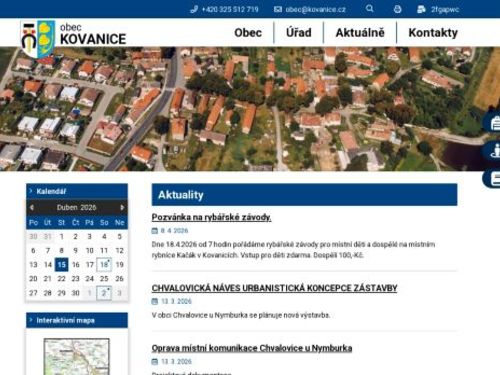The height and width of the screenshot is (375, 500).
Task: Open the Kontakty menu
Action: [433, 33]
